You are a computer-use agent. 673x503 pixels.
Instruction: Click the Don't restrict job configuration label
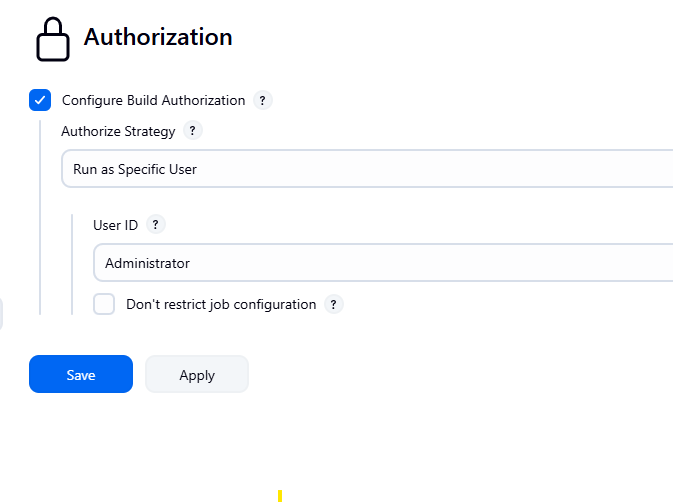click(x=221, y=304)
